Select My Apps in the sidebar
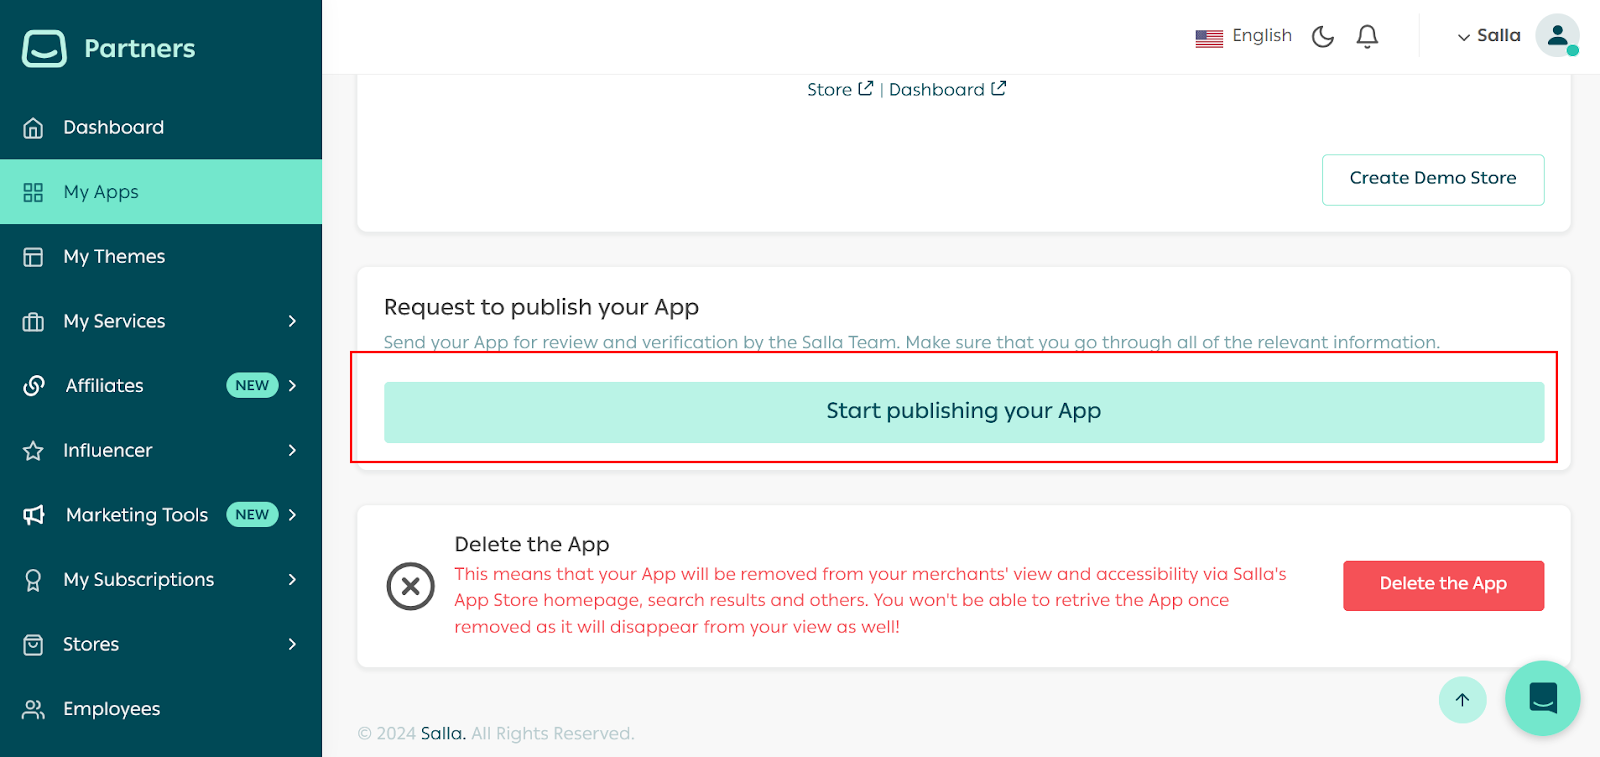The image size is (1600, 757). 101,192
